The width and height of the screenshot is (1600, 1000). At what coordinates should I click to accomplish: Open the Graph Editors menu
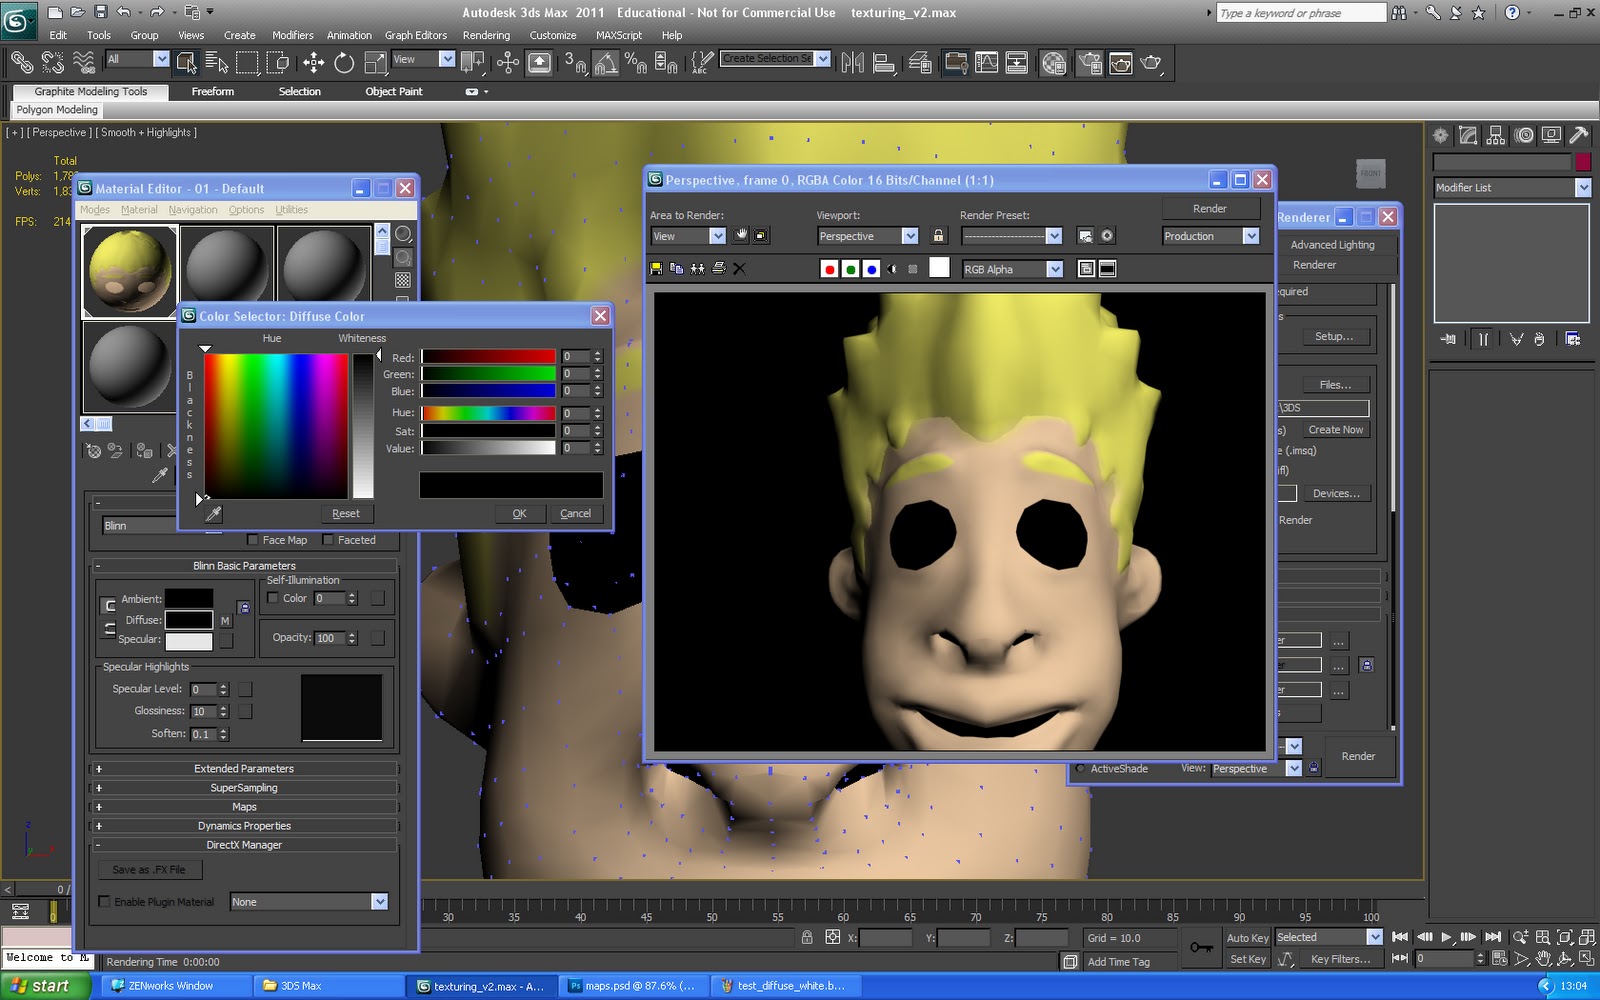click(x=416, y=35)
